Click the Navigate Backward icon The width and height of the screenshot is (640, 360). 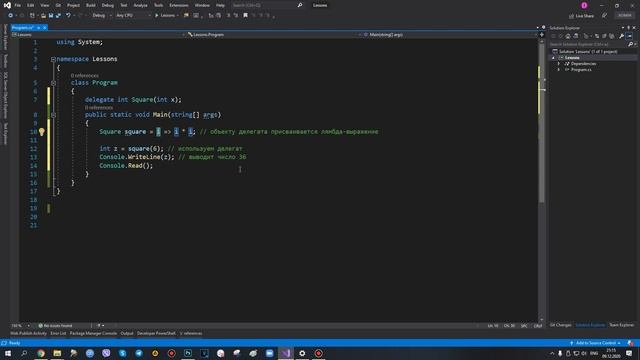tap(10, 16)
